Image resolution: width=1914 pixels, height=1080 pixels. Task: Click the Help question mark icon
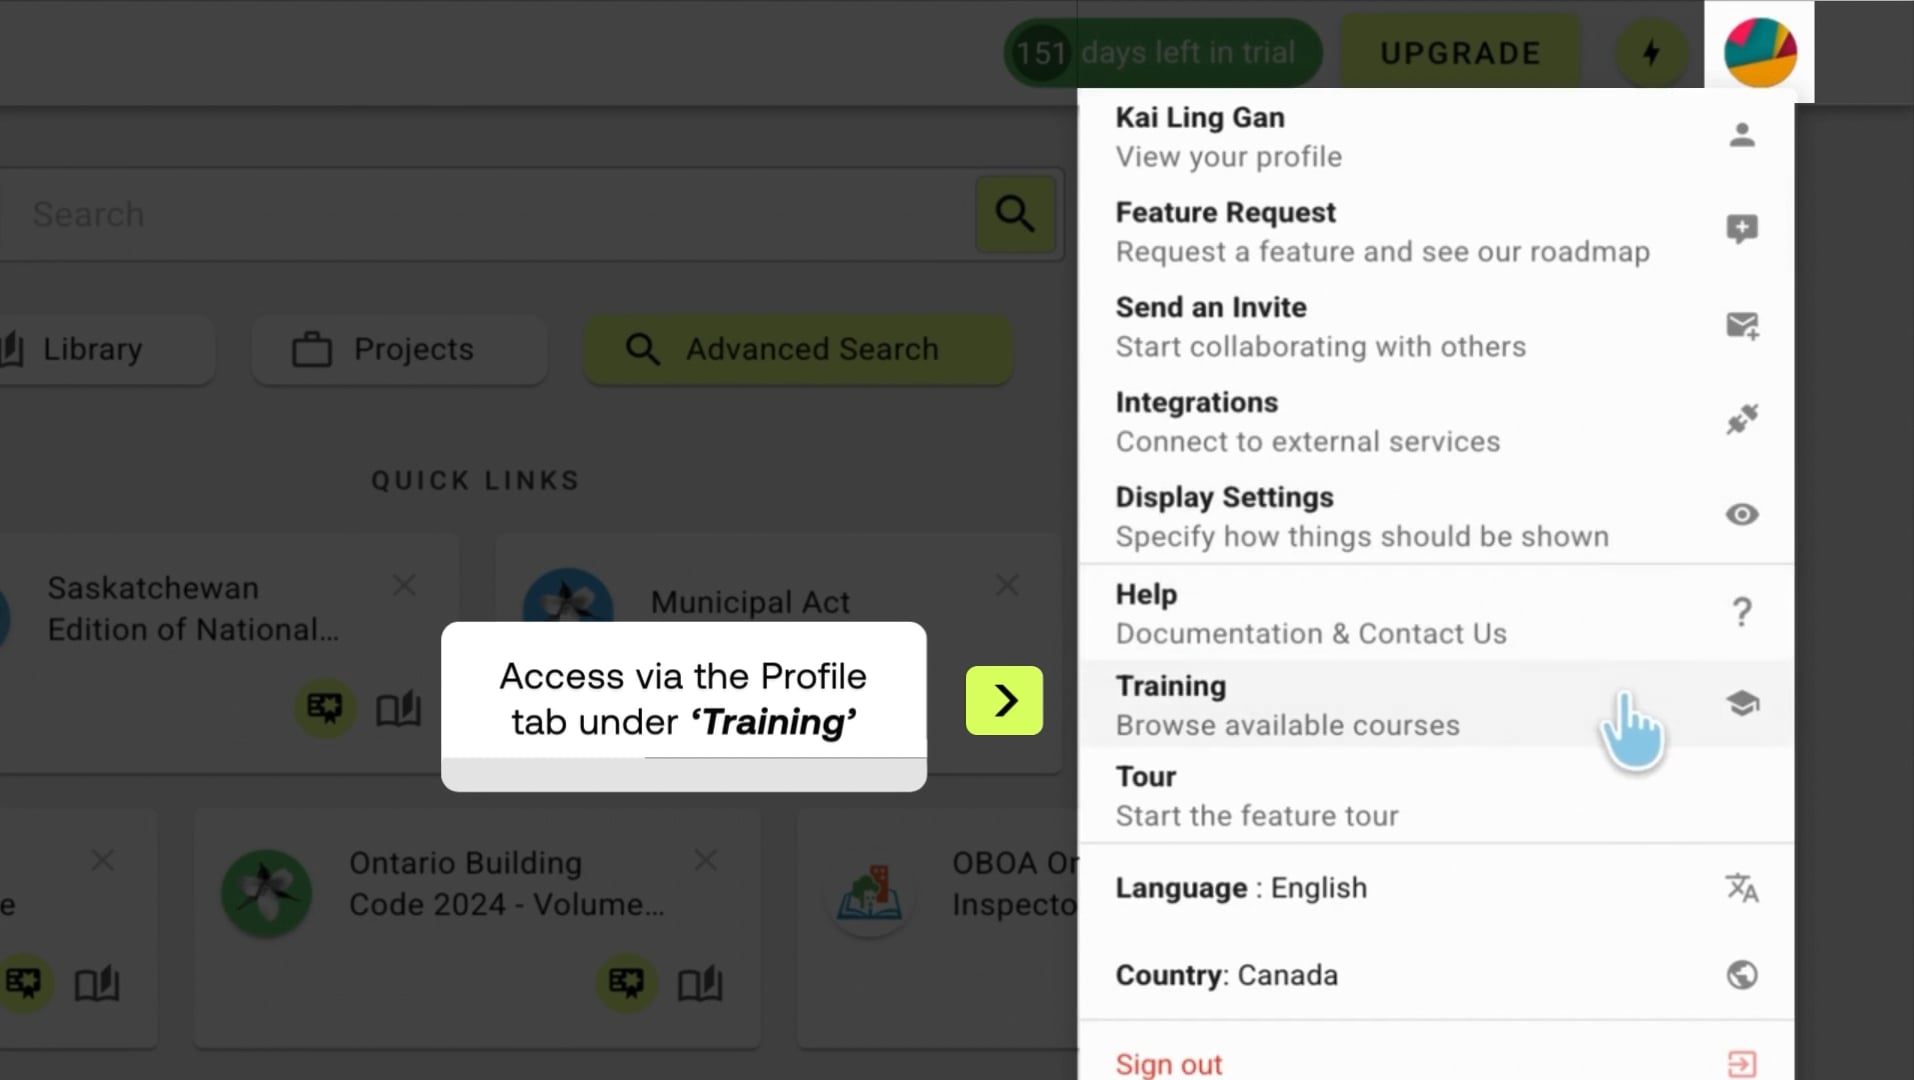1742,612
